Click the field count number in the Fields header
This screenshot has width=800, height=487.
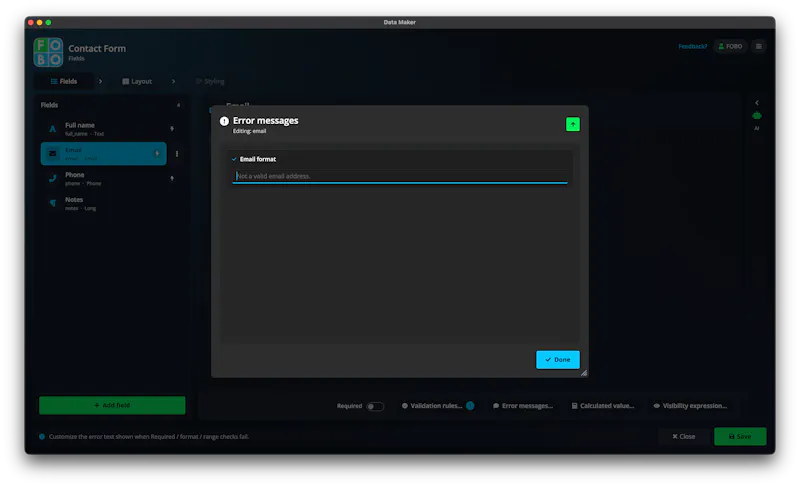179,105
